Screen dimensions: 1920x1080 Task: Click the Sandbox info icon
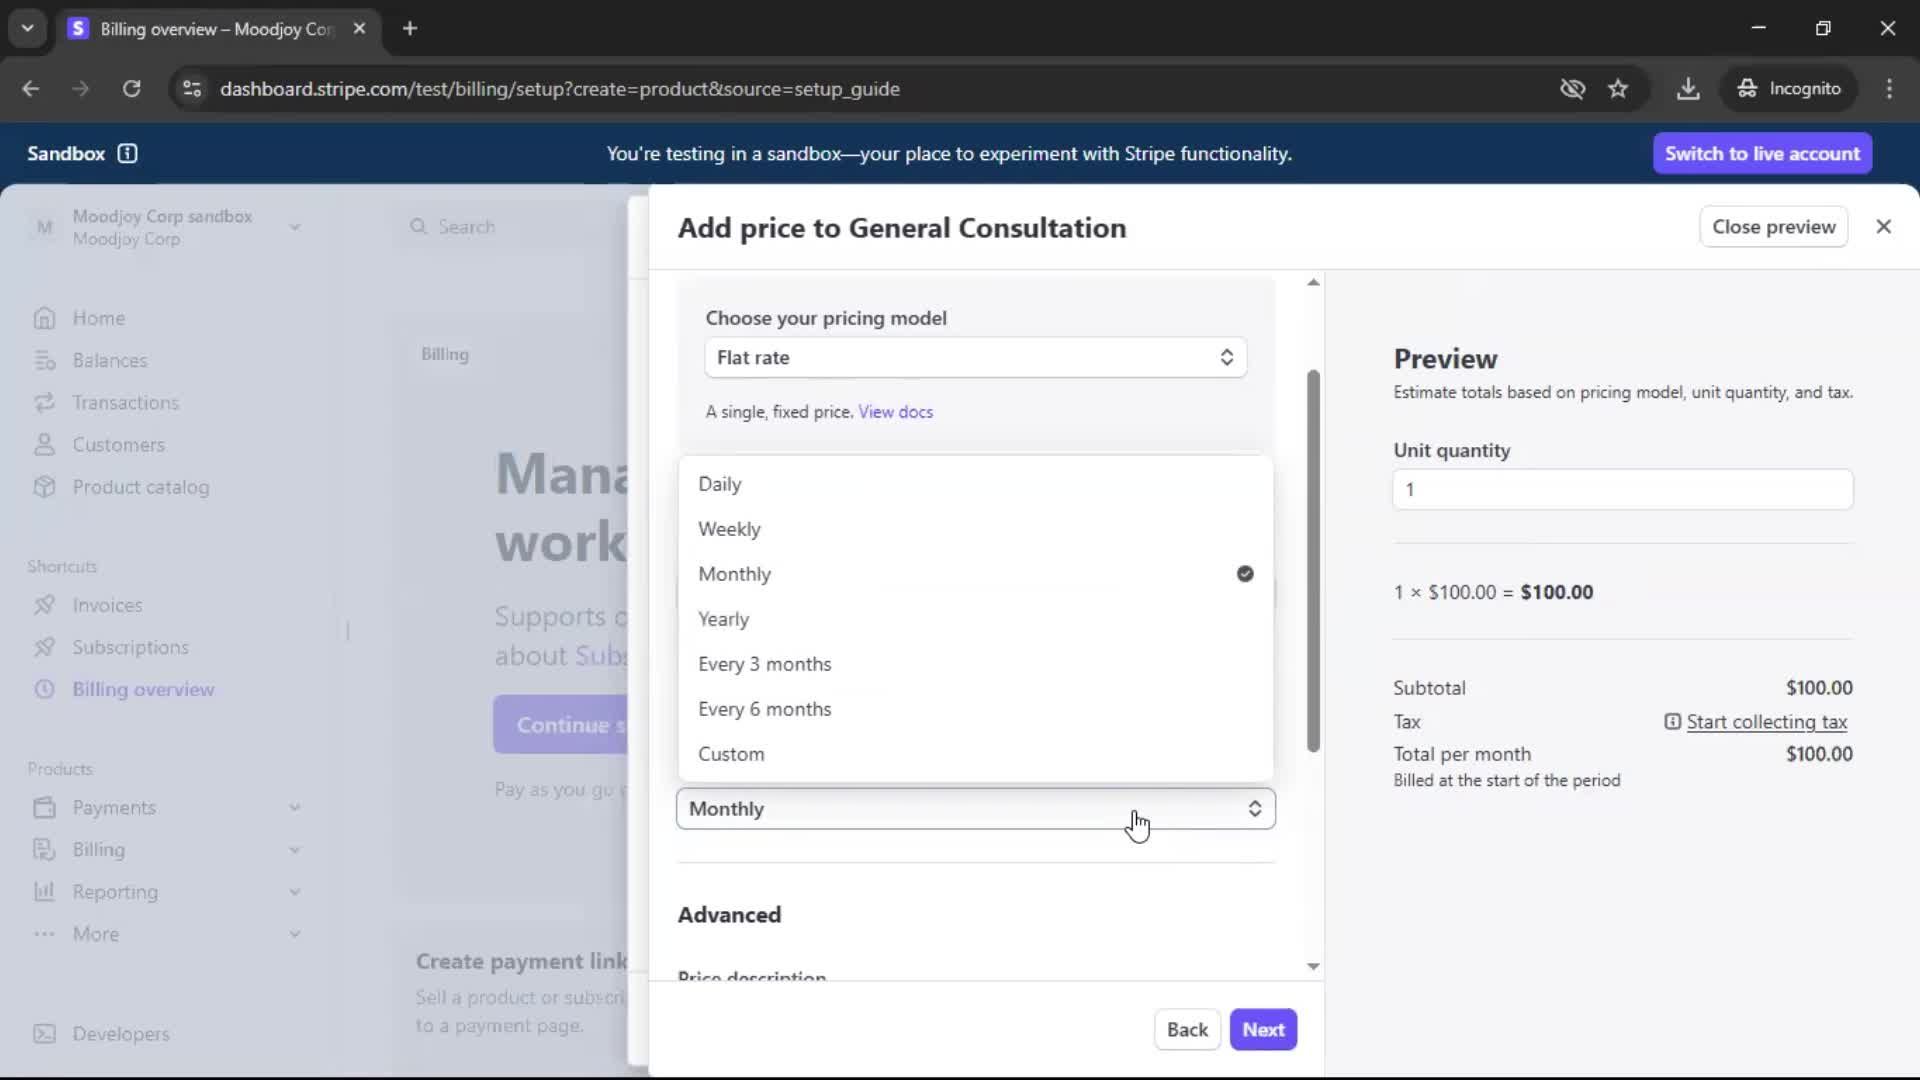pyautogui.click(x=127, y=153)
